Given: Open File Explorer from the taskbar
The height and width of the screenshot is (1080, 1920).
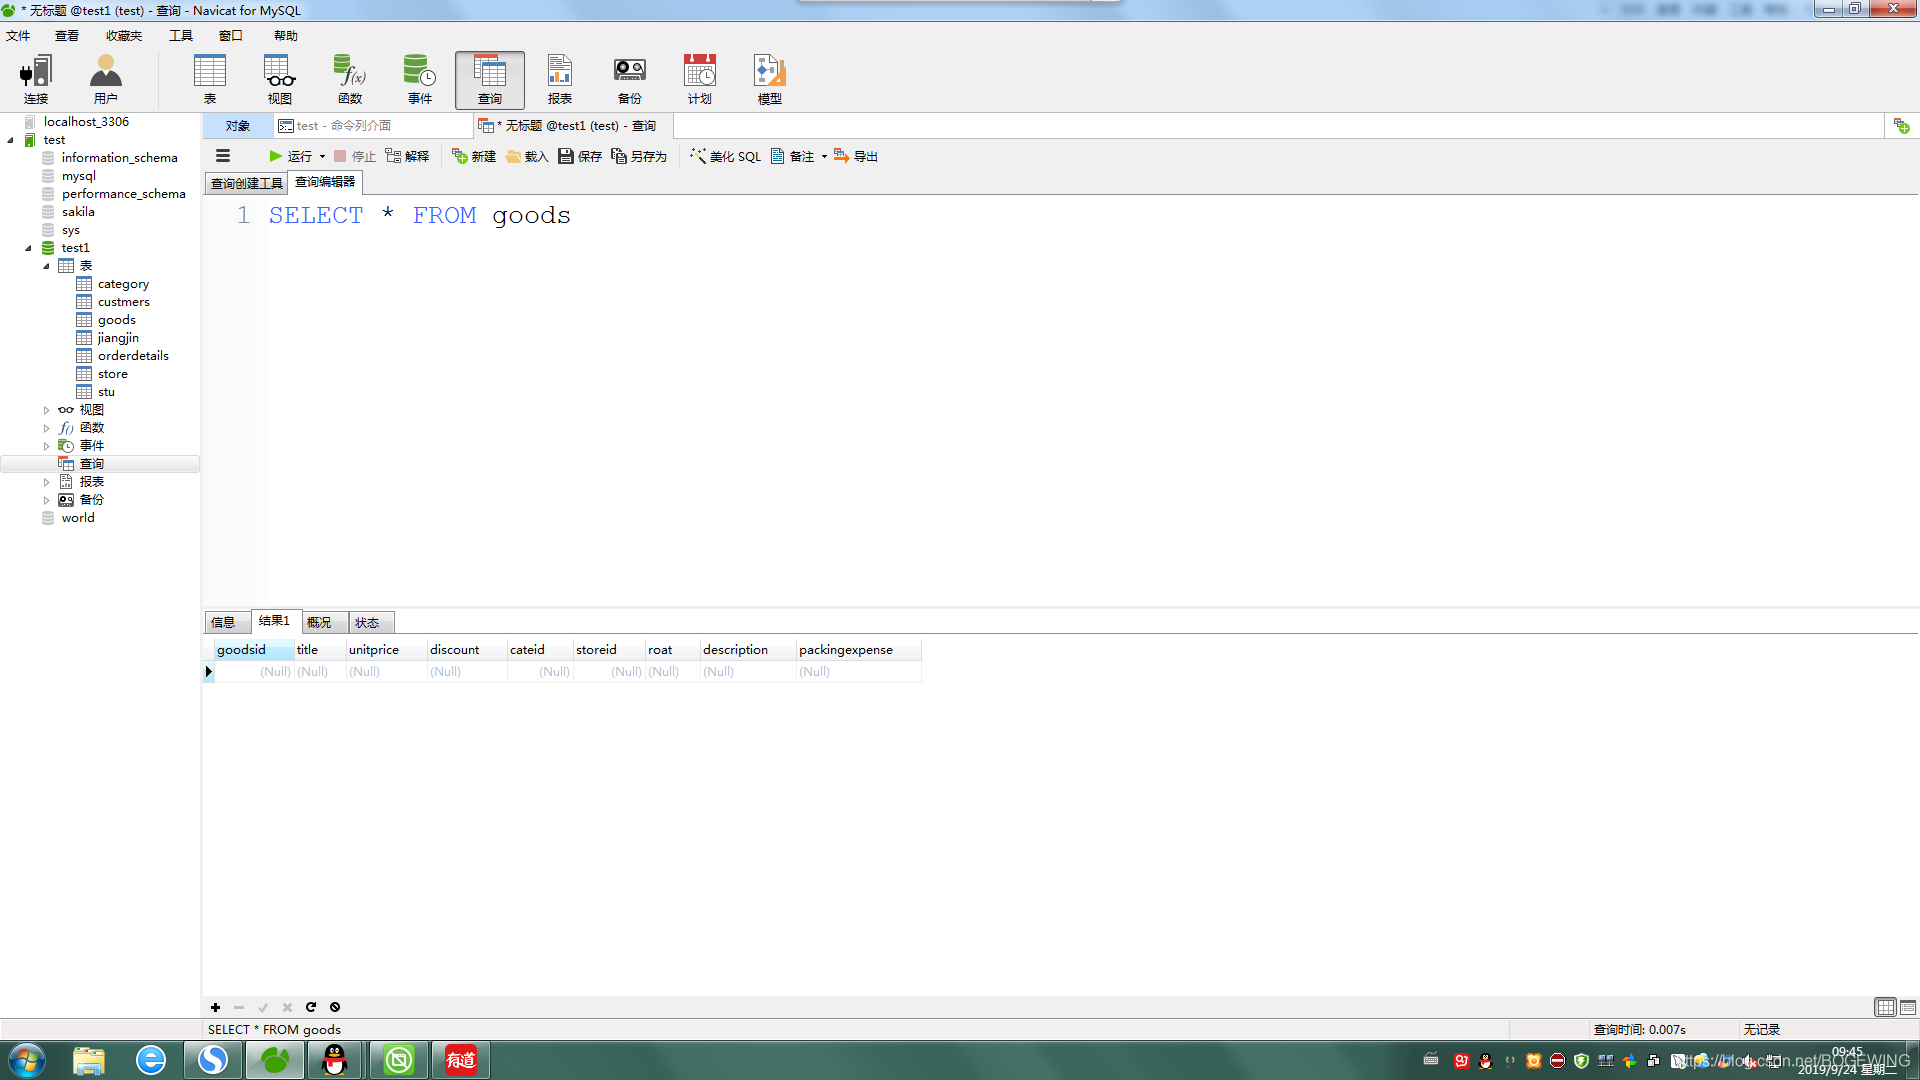Looking at the screenshot, I should click(89, 1060).
